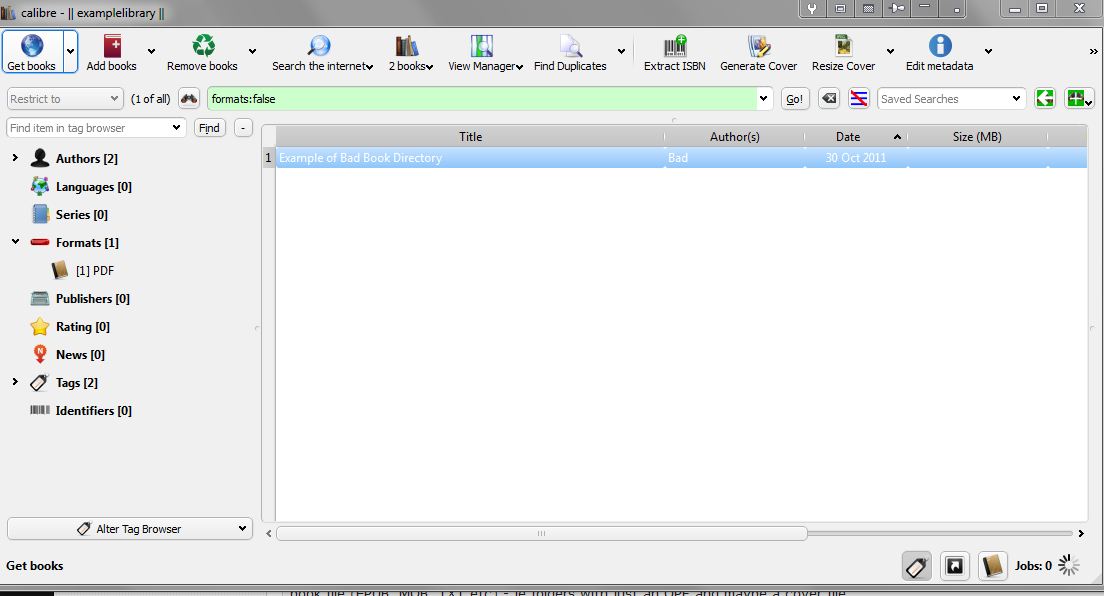
Task: Open search history dropdown arrow
Action: tap(764, 99)
